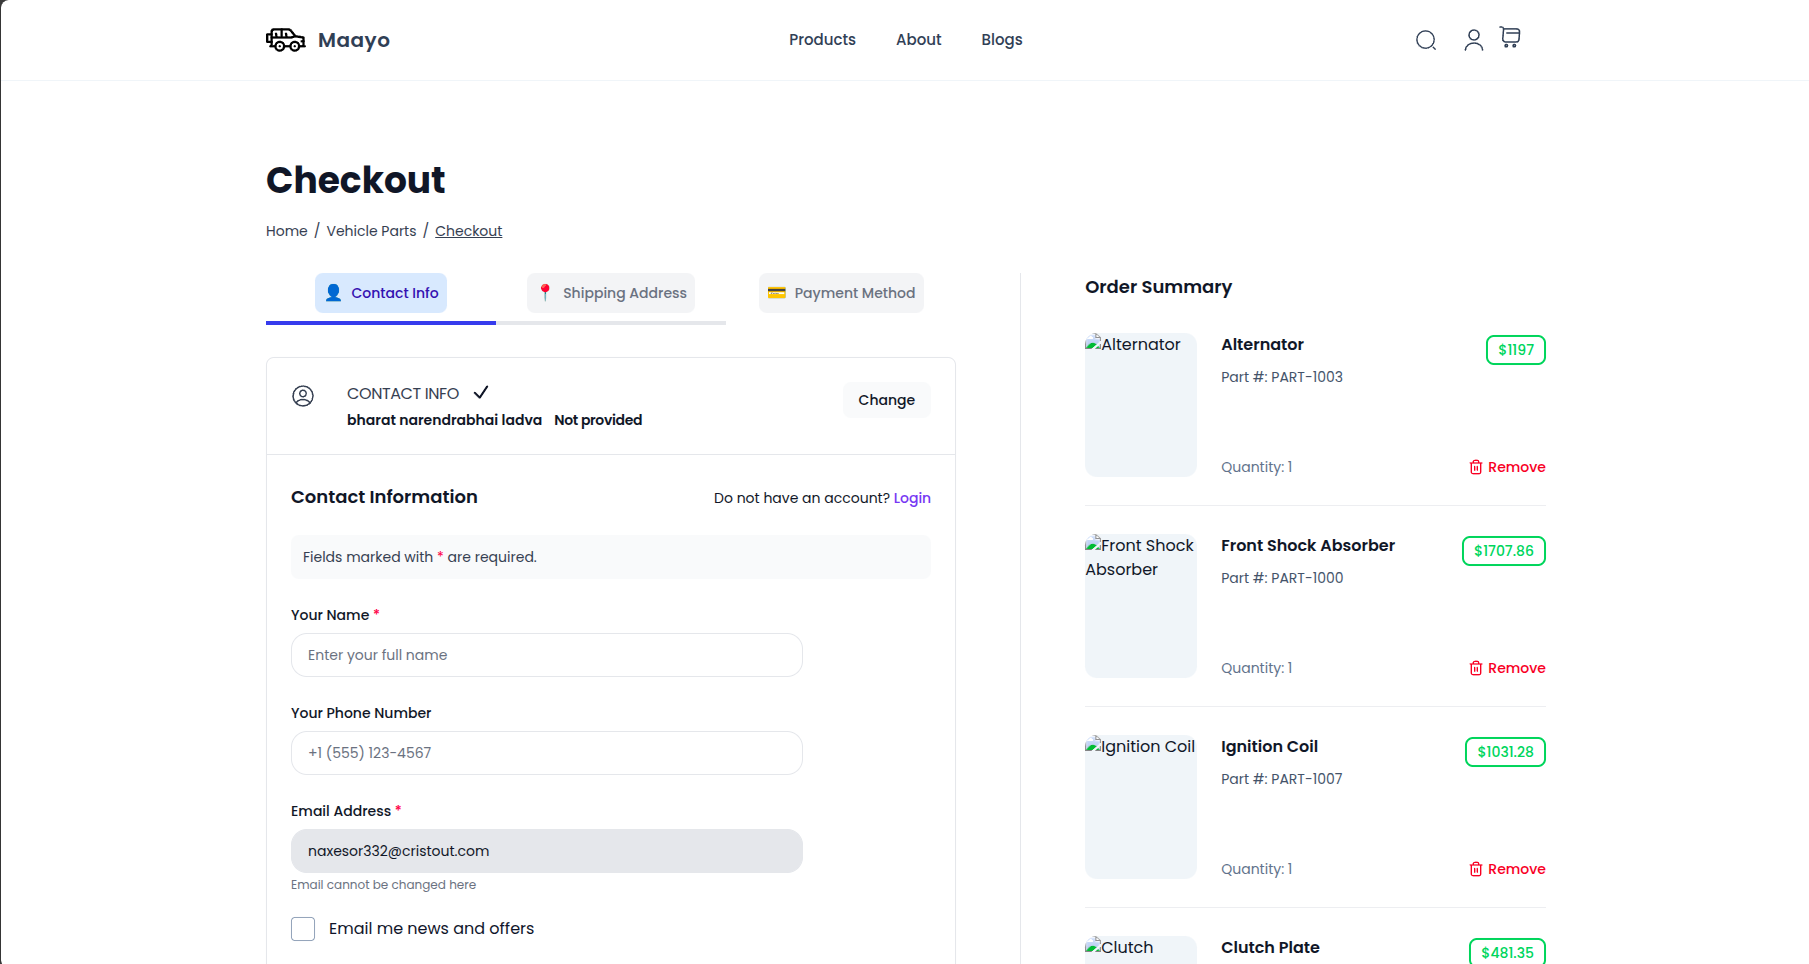
Task: Follow the Login link
Action: pos(911,498)
